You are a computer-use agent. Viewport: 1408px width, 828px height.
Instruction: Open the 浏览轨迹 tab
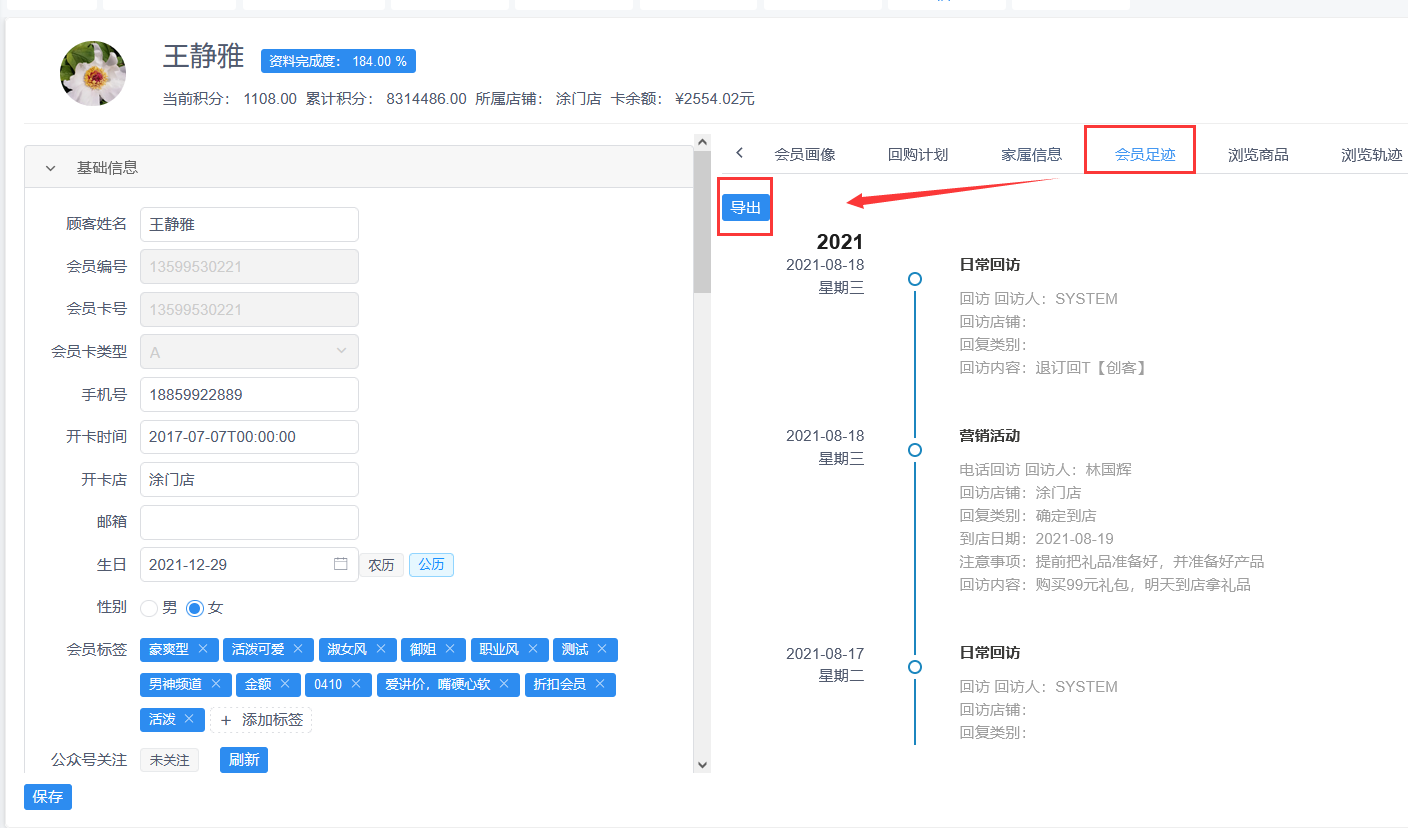[x=1372, y=154]
